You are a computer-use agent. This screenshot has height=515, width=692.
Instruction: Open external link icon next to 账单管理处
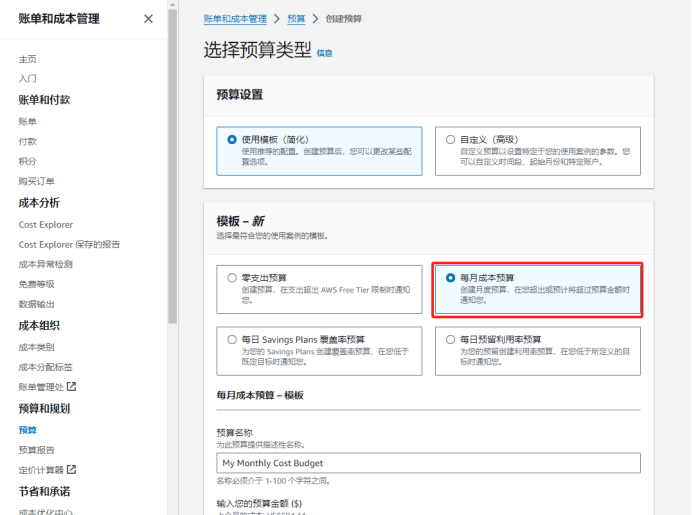pos(71,387)
